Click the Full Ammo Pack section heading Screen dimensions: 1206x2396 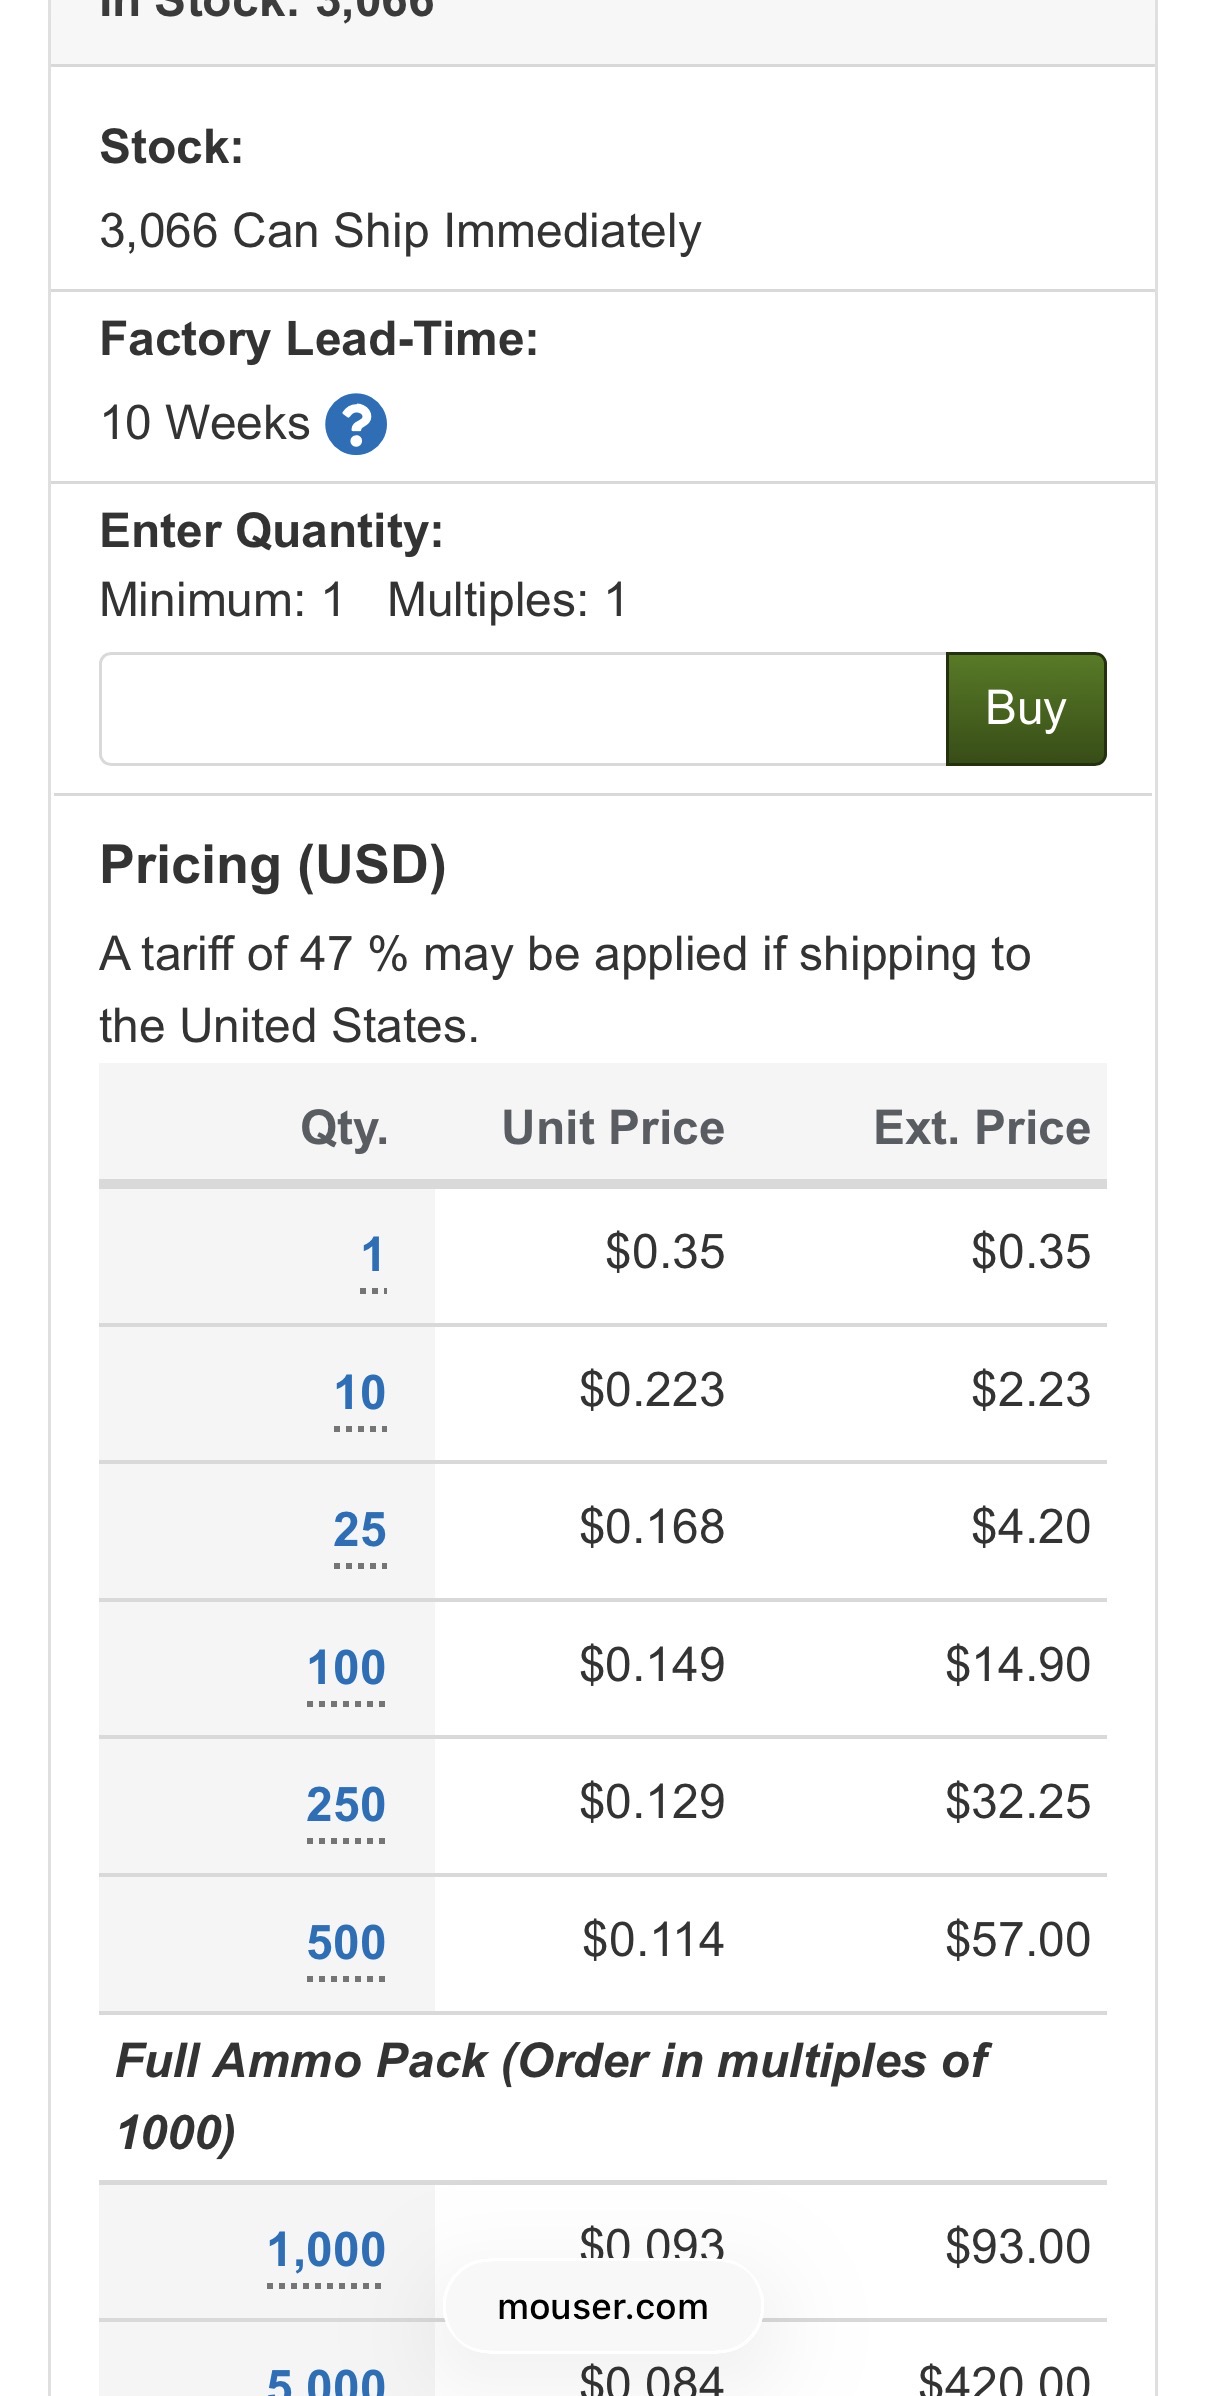(552, 2096)
